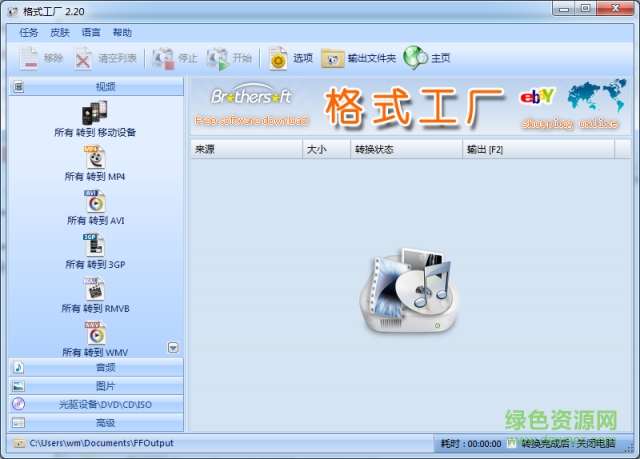Expand the ROM Device DVD\CD\ISO panel
The height and width of the screenshot is (459, 640).
click(96, 404)
